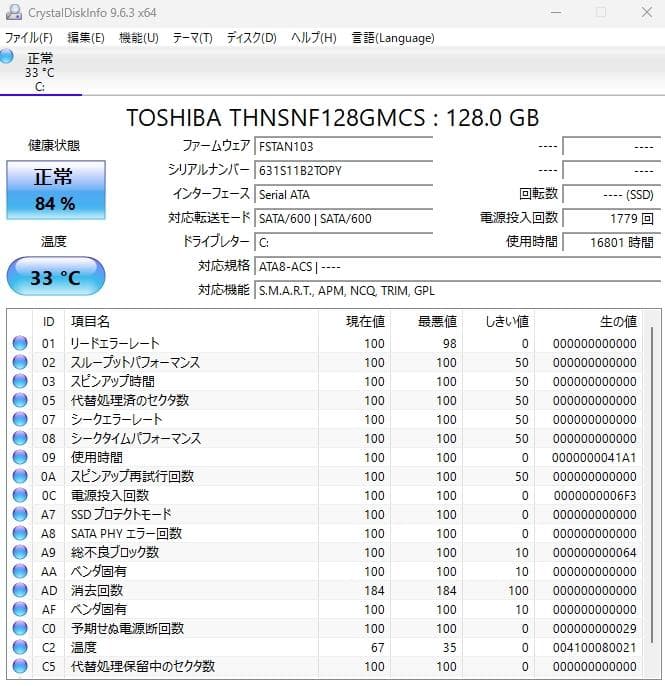Click status orb for 09 使用時間 row
Viewport: 665px width, 686px height.
click(x=20, y=458)
